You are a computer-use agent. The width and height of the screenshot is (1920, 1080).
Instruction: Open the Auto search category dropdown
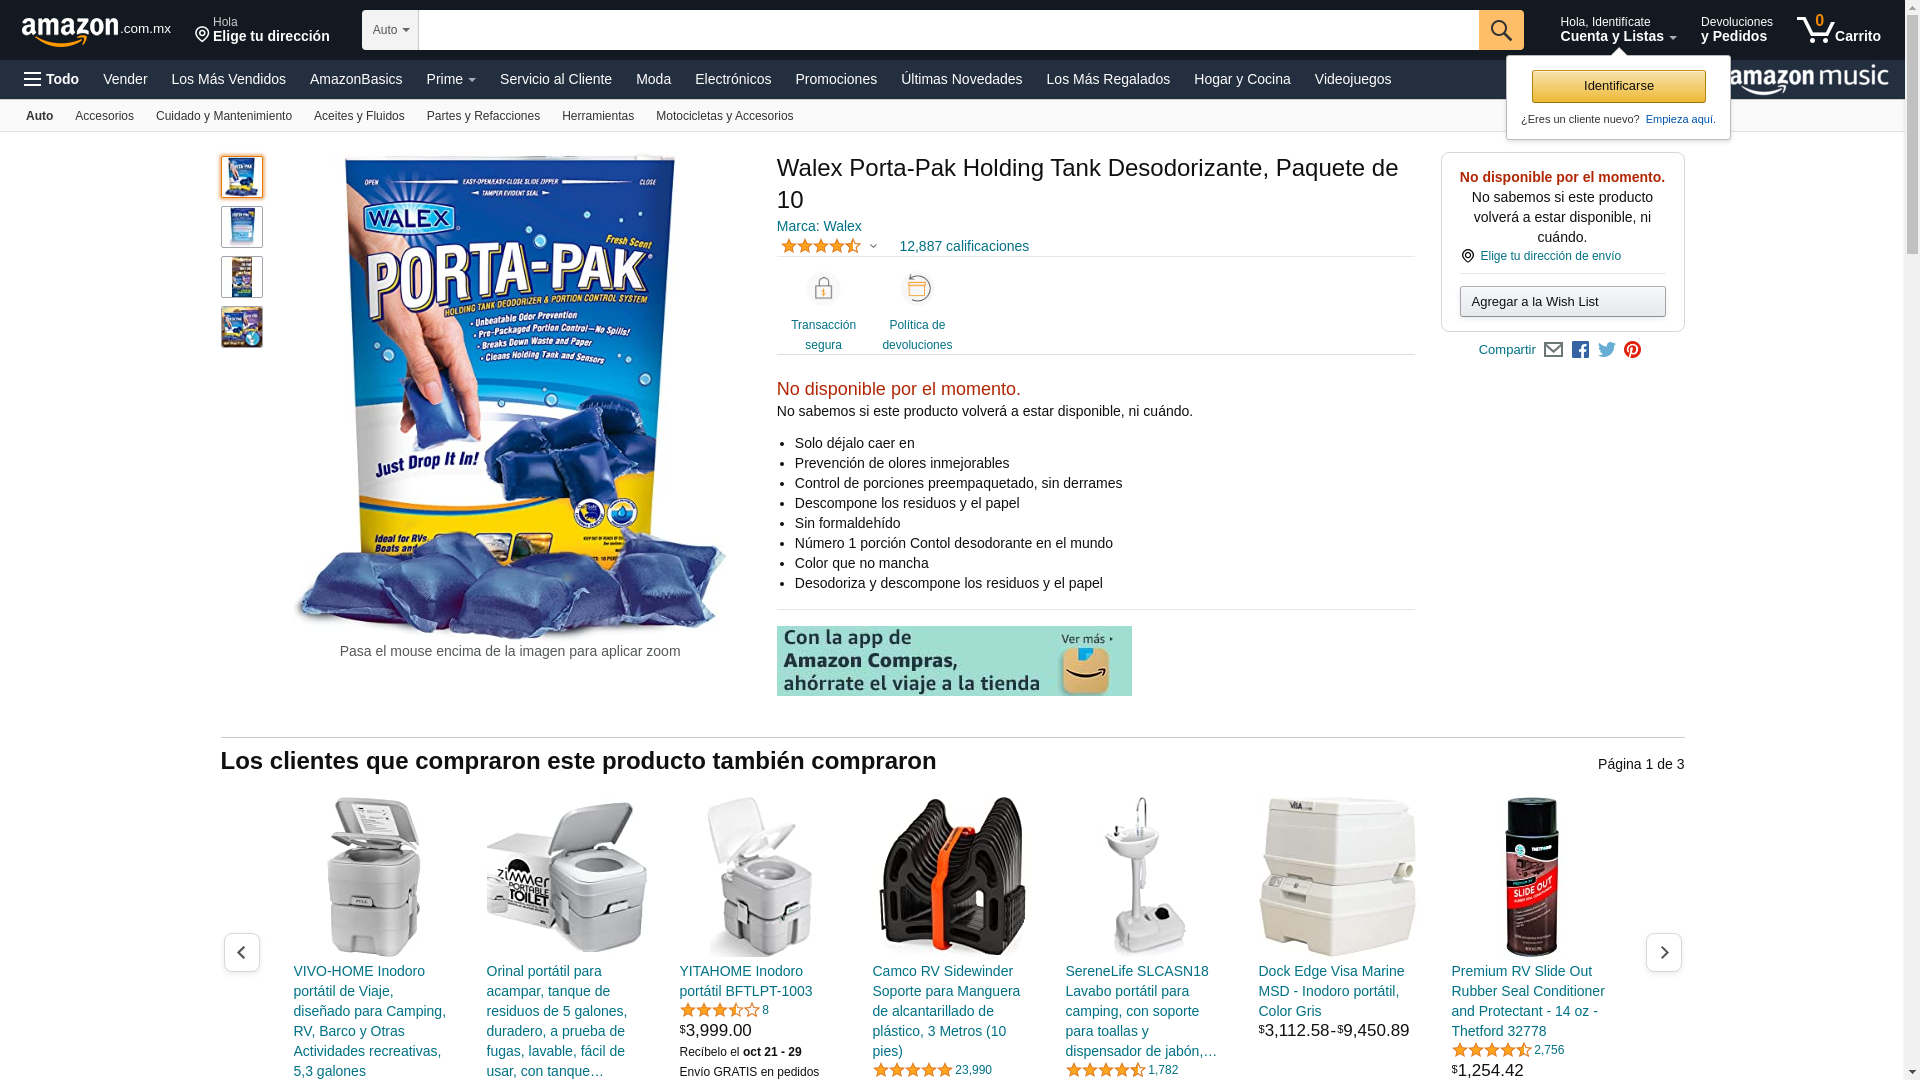click(x=390, y=30)
